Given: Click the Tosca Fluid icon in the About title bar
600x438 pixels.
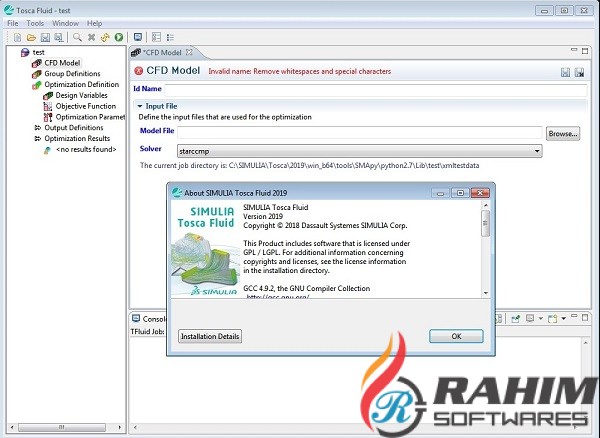Looking at the screenshot, I should (176, 192).
